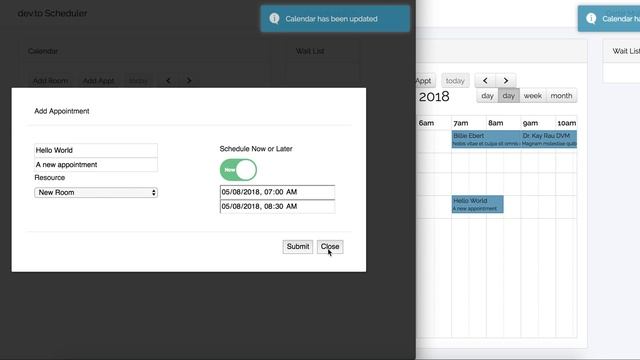Click the Wait List heading in right window
This screenshot has height=360, width=640.
tap(626, 51)
